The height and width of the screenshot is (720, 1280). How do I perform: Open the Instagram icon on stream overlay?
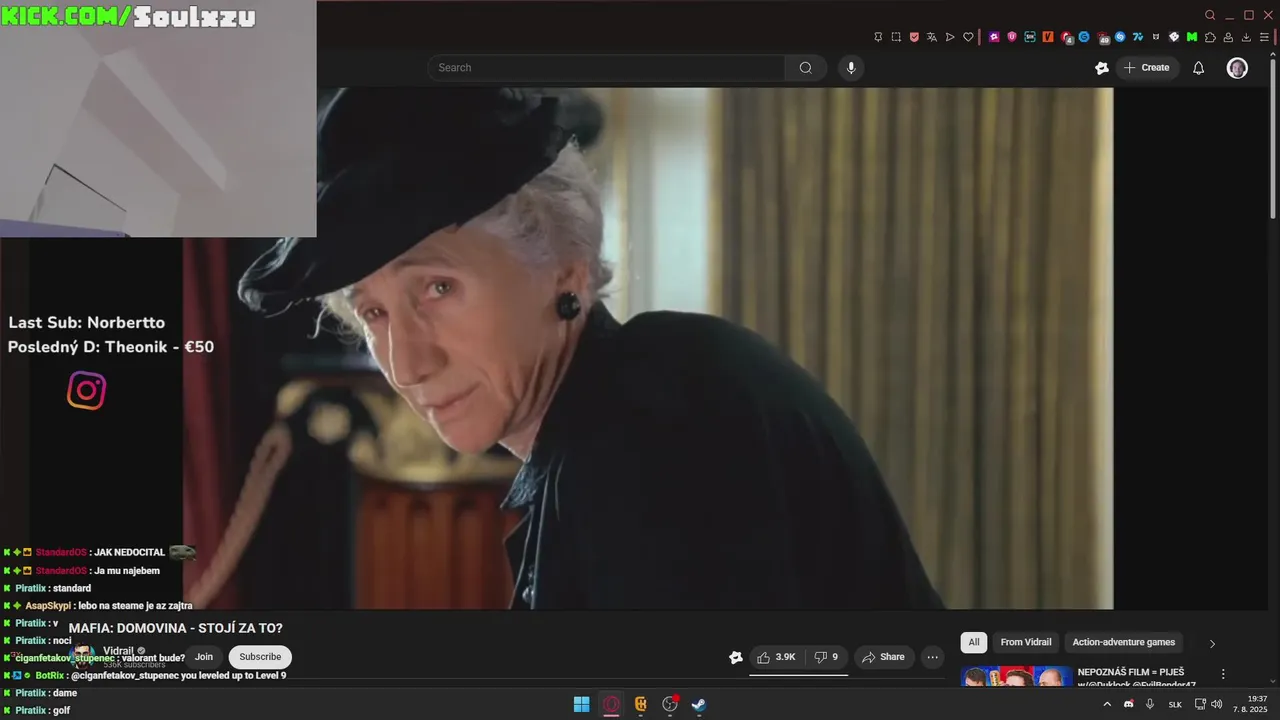coord(86,390)
